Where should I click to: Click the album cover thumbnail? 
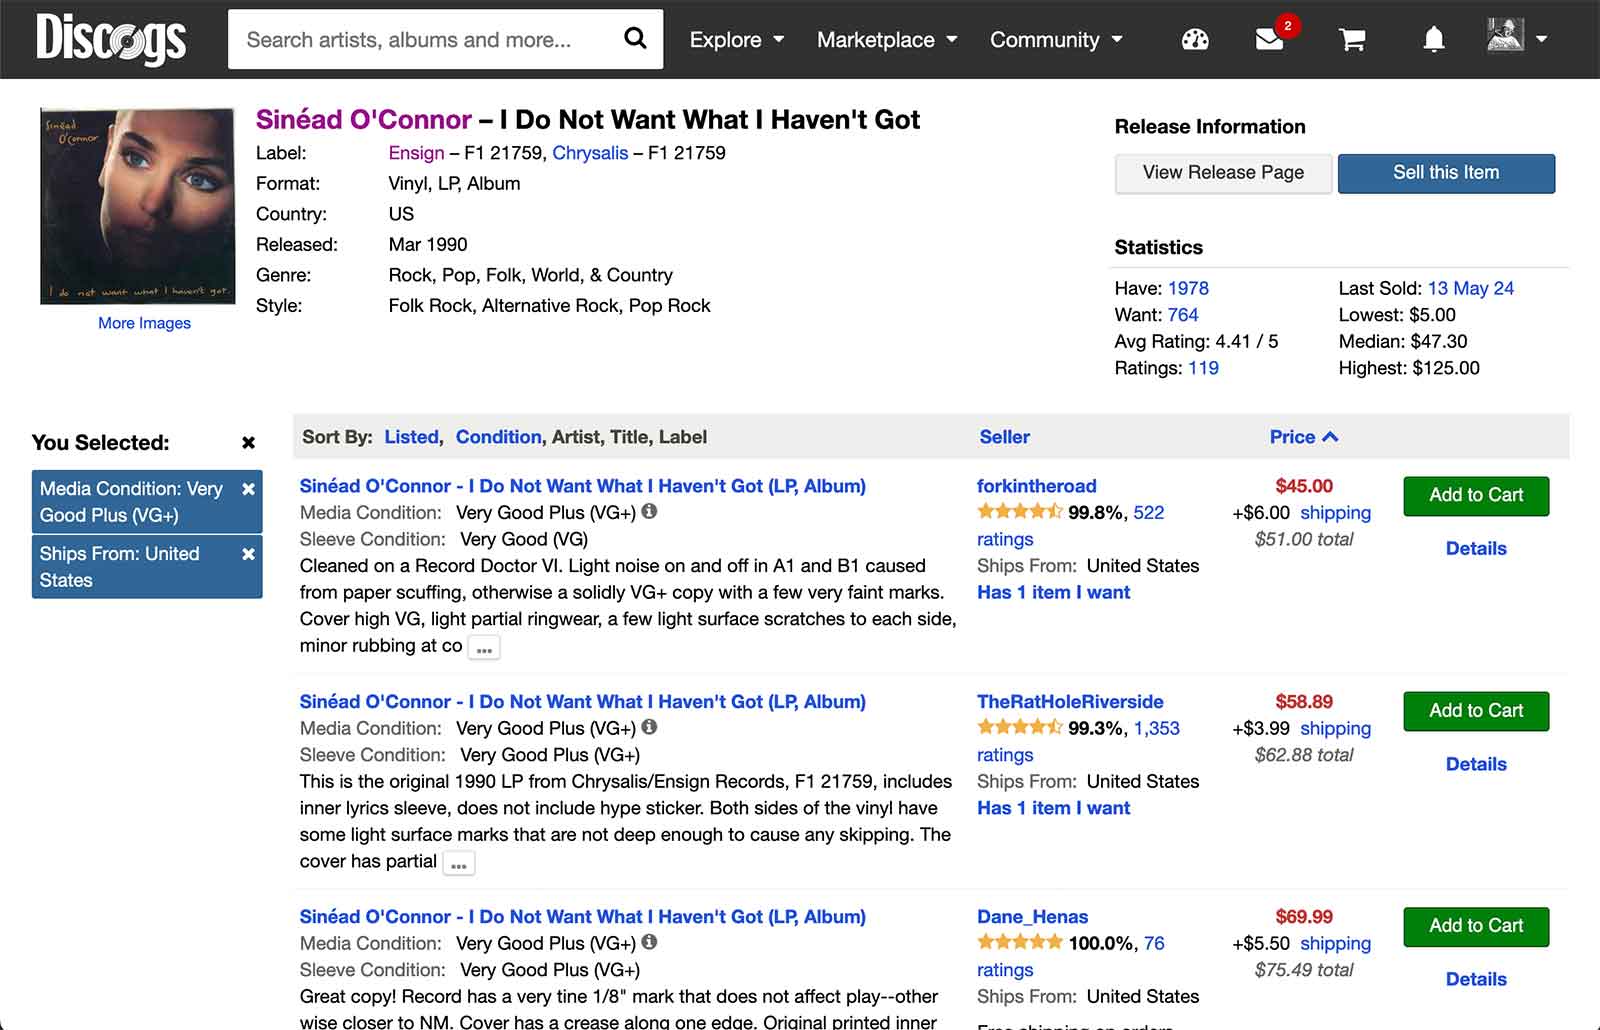(x=138, y=206)
